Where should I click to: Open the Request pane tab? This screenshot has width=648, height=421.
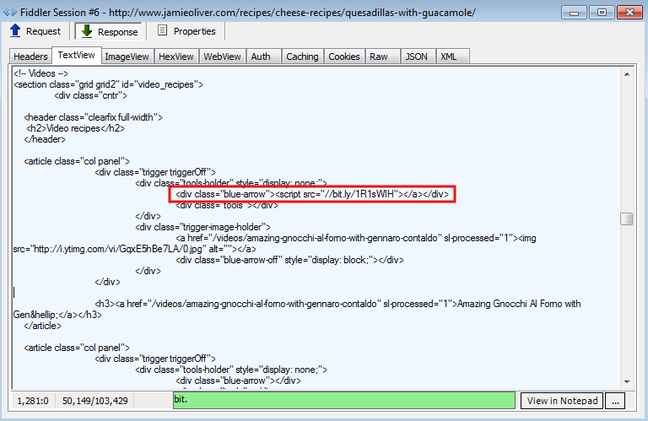point(36,31)
